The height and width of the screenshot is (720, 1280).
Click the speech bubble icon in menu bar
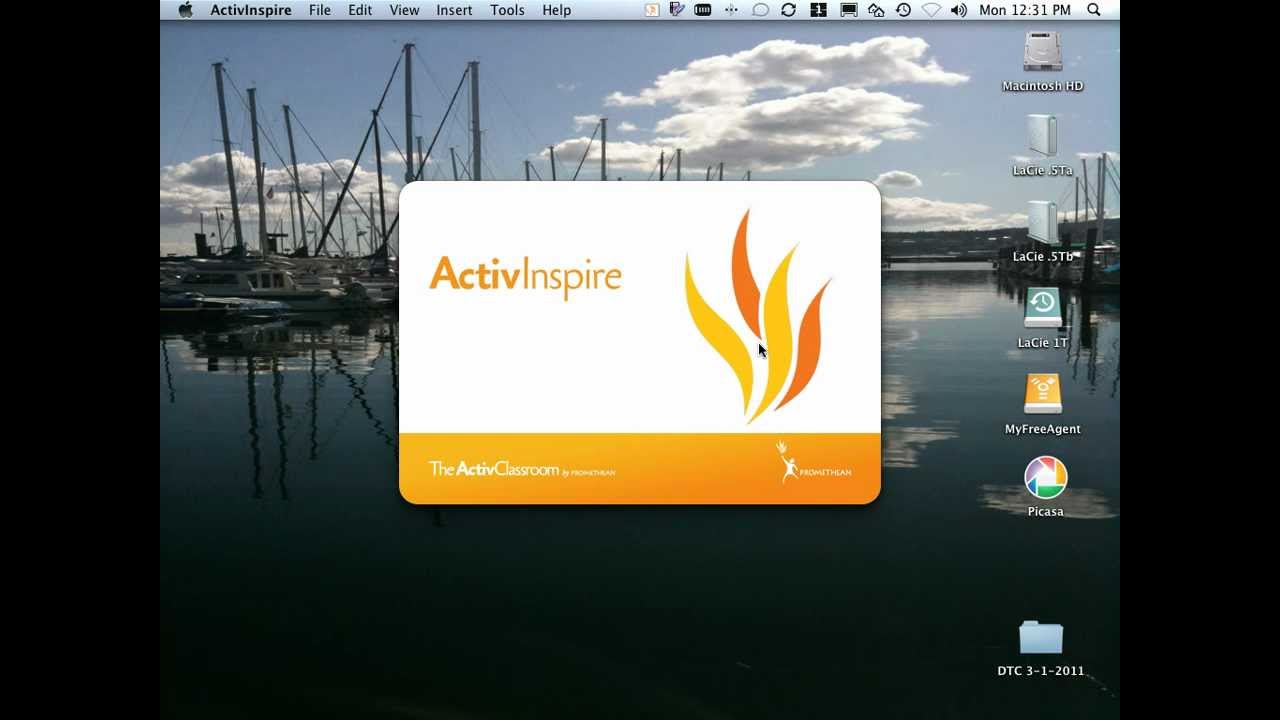760,10
